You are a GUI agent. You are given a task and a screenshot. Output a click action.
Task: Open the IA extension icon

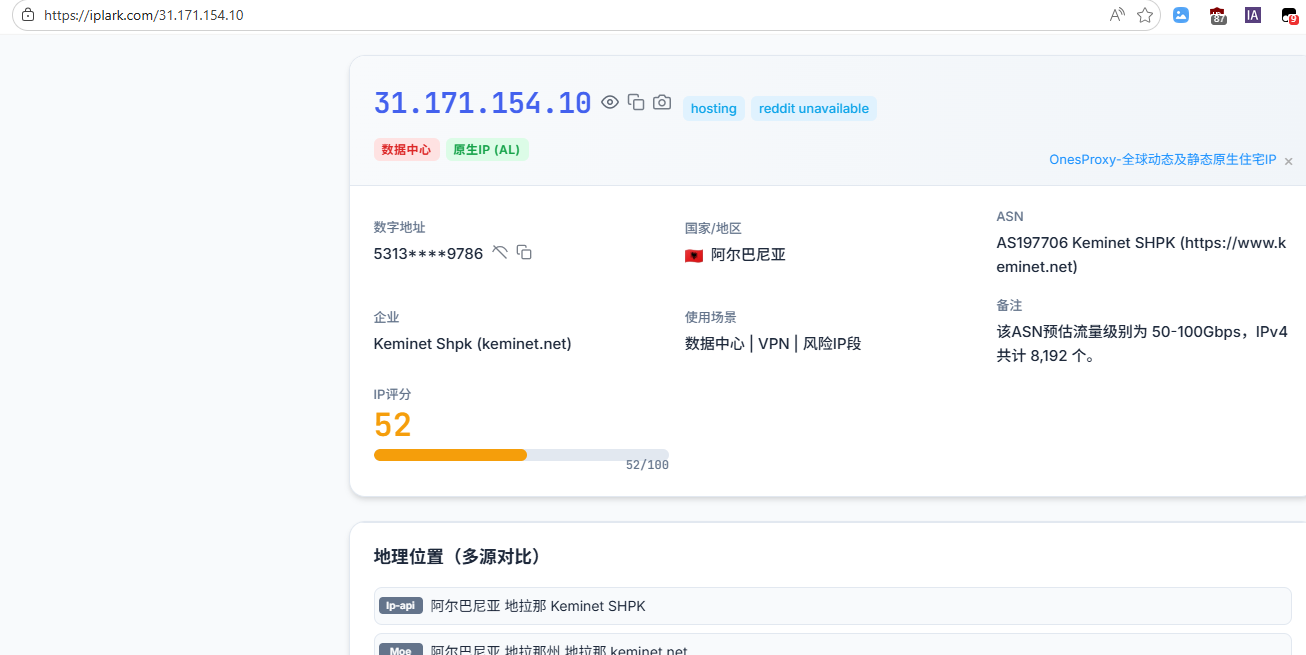1253,15
